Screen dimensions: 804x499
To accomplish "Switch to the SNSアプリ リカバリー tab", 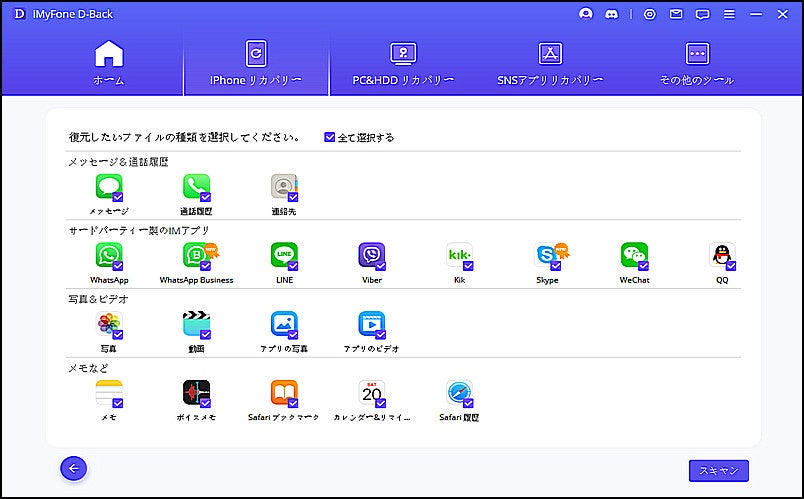I will [550, 63].
